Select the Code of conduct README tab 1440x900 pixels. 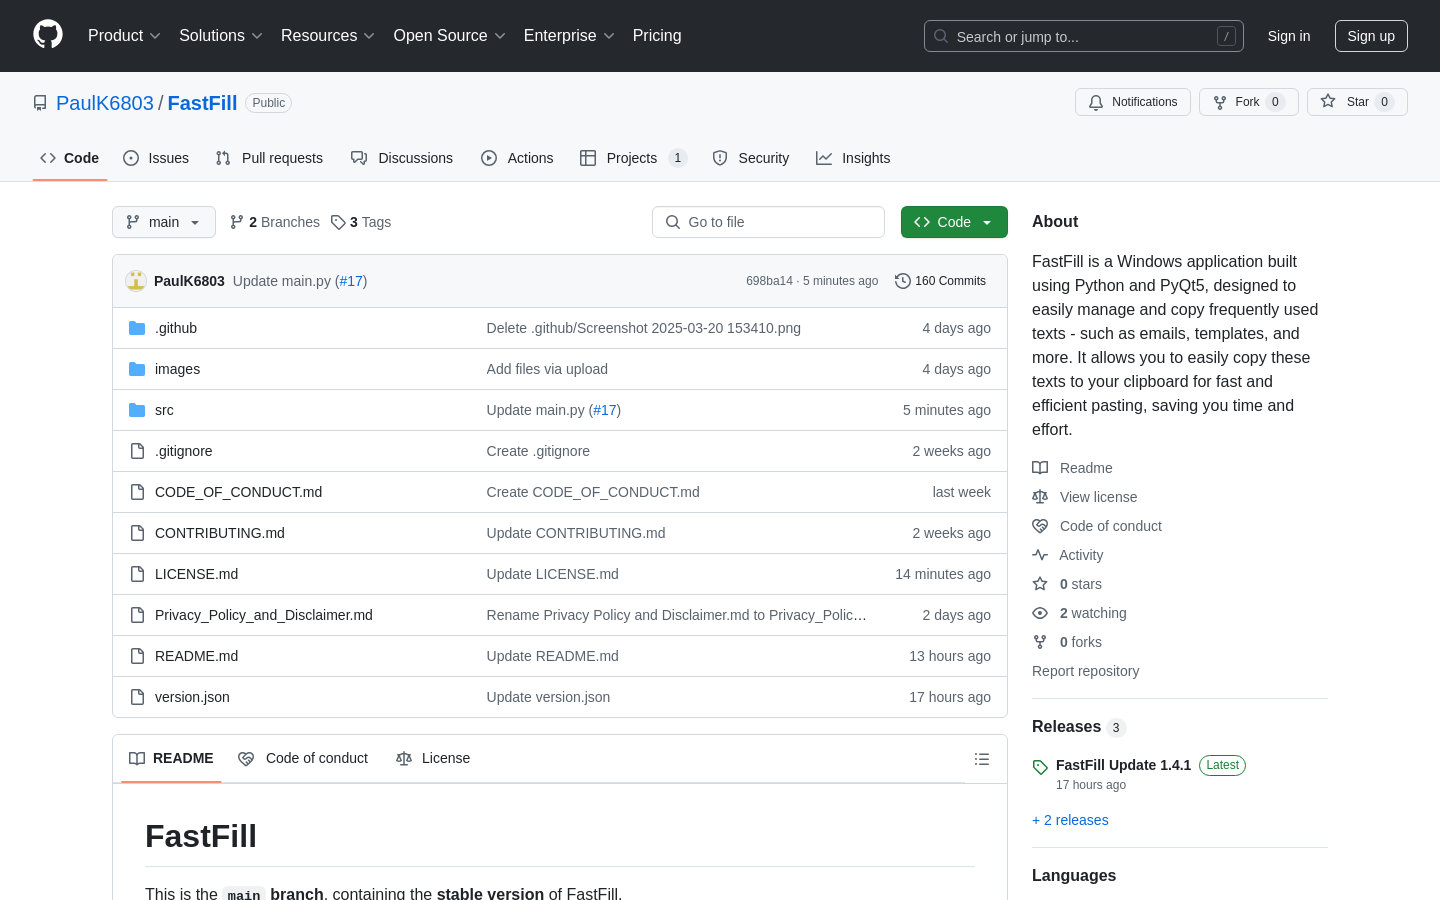pyautogui.click(x=303, y=759)
